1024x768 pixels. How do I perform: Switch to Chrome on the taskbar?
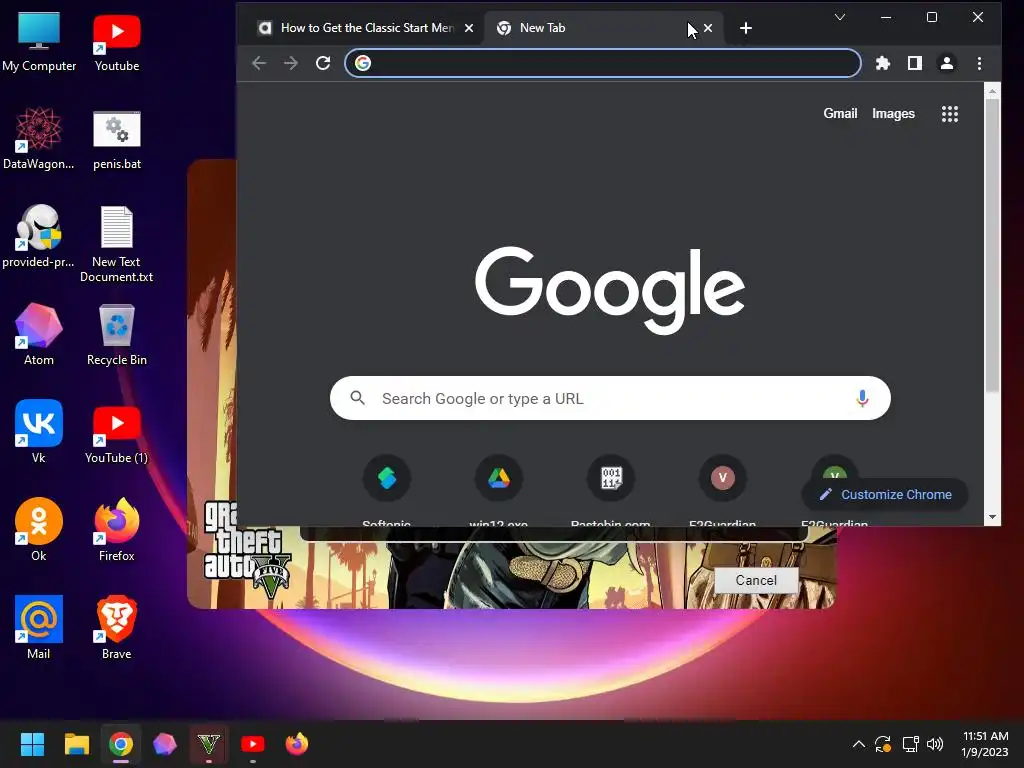click(x=121, y=744)
